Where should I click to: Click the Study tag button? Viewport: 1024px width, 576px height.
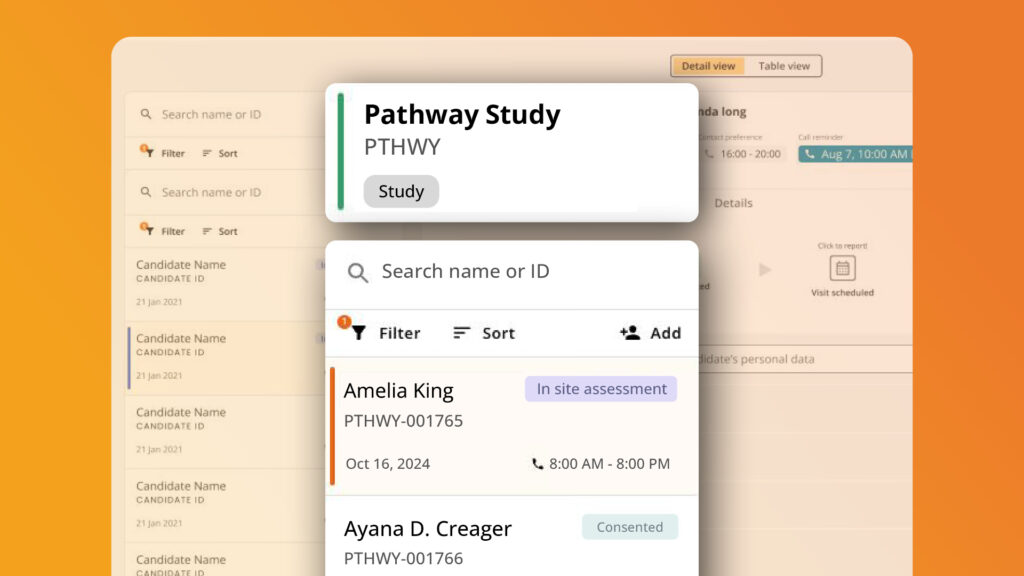click(x=401, y=191)
